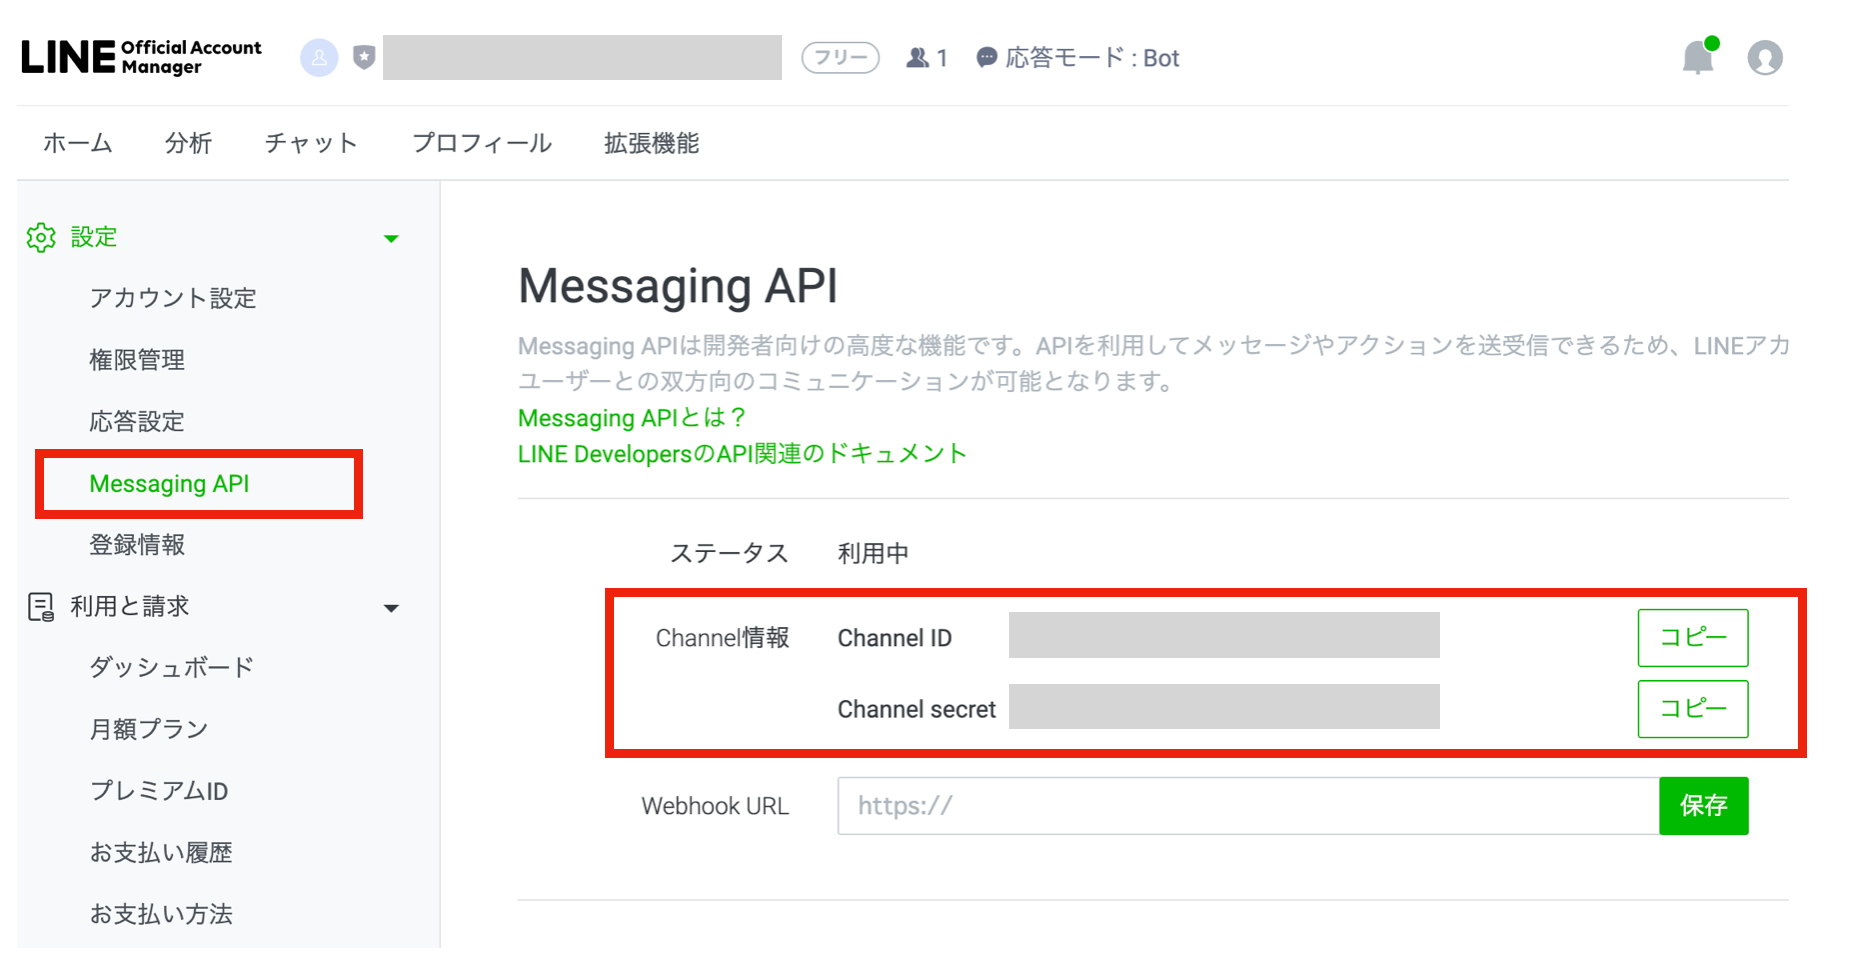Open the Messaging APIとは？ link
Screen dimensions: 1868x974
[632, 418]
